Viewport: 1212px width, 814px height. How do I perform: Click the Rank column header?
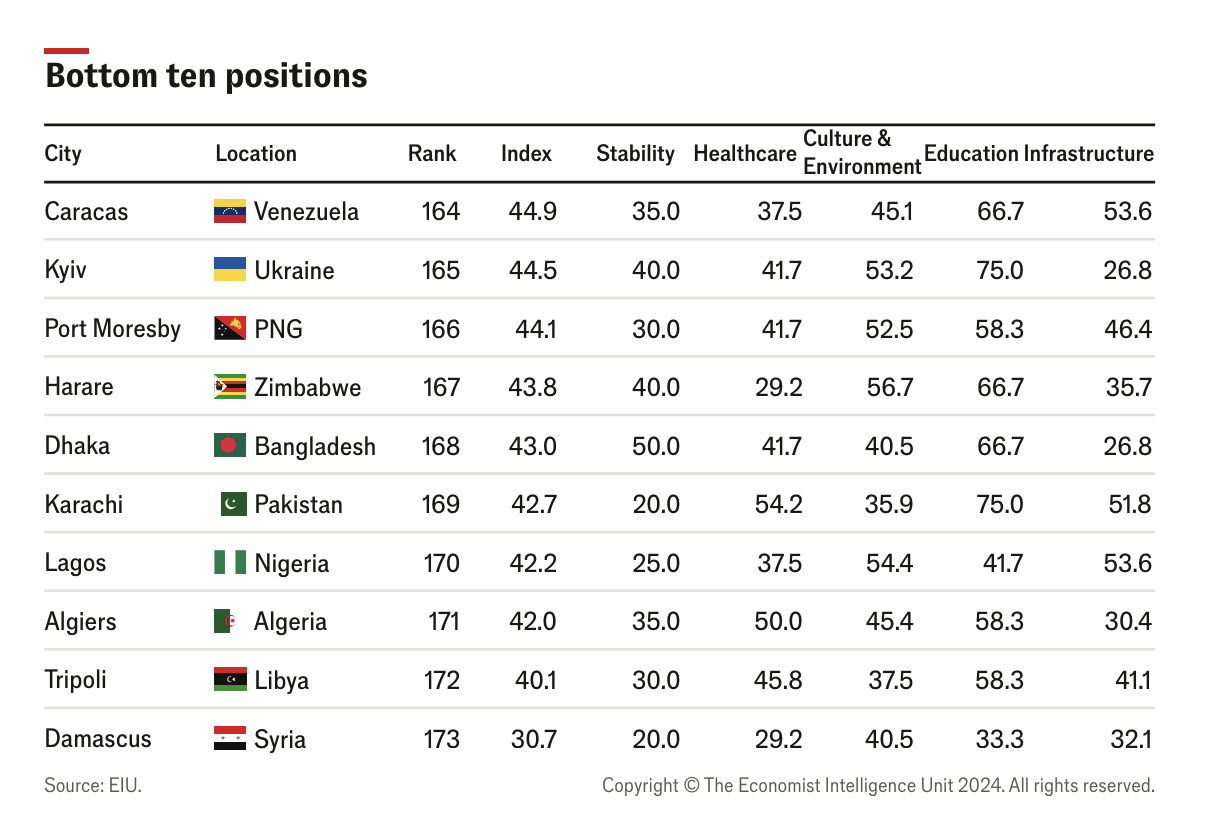click(432, 153)
